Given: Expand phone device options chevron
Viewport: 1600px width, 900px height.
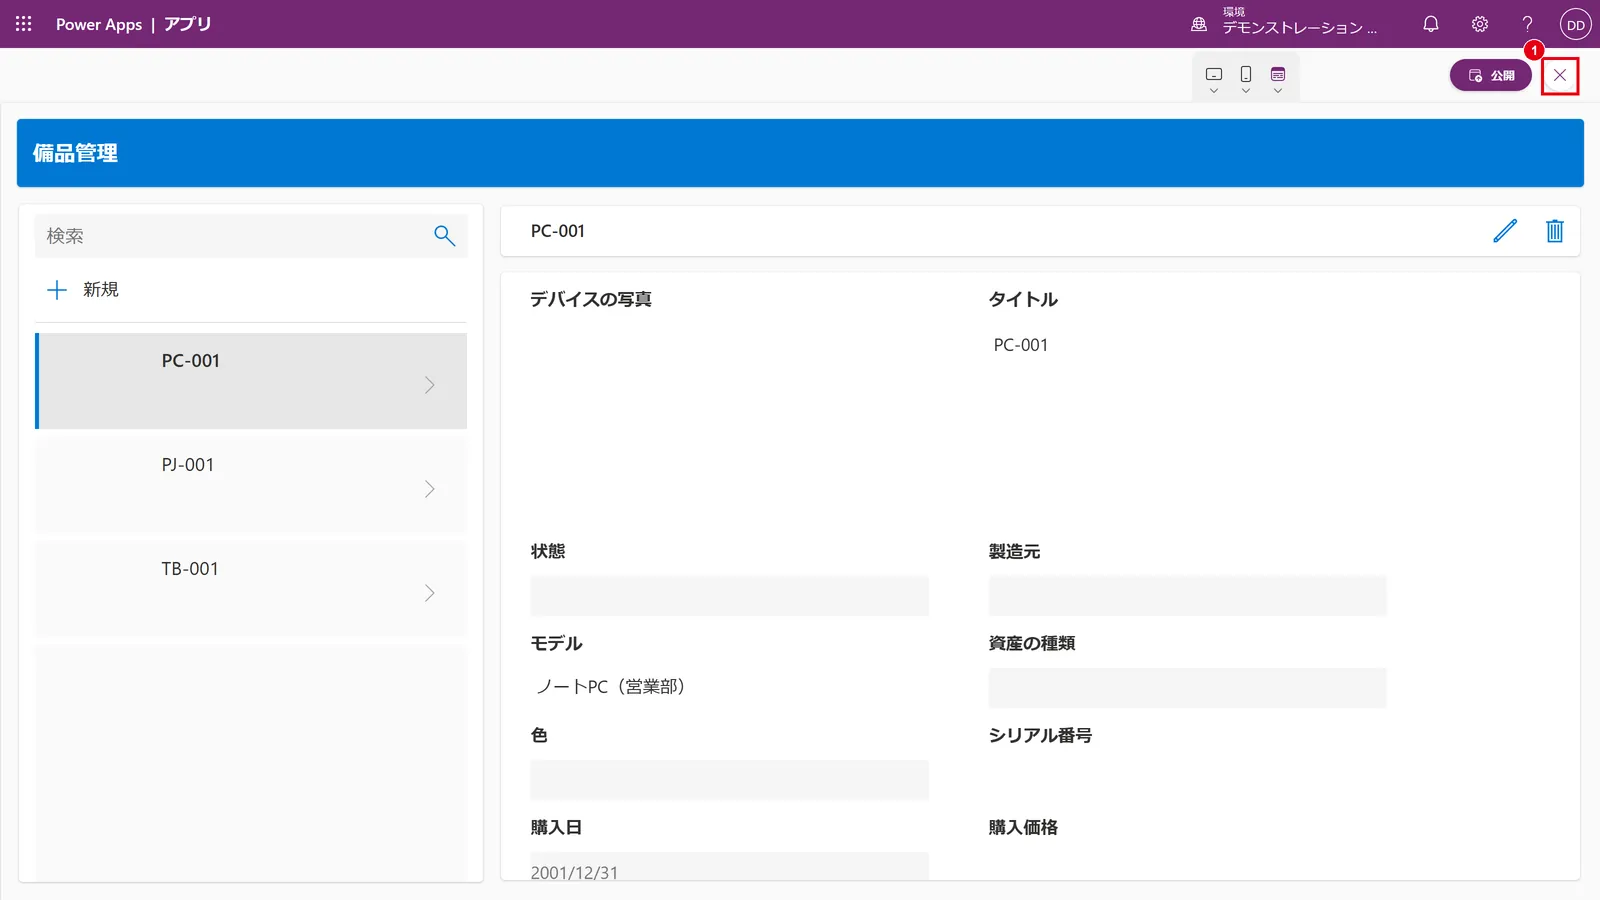Looking at the screenshot, I should coord(1246,91).
